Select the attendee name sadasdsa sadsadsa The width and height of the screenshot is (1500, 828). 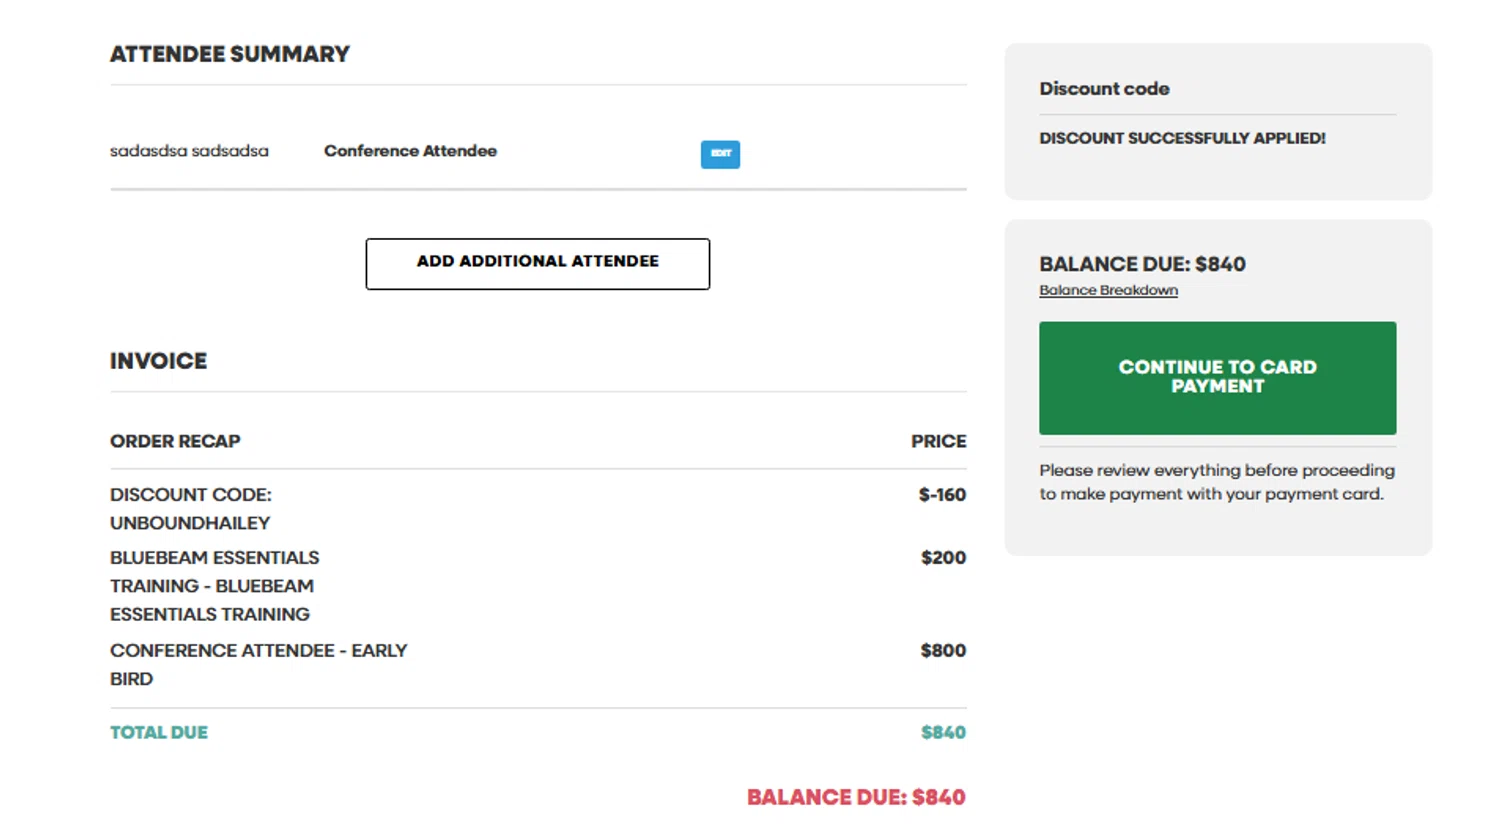coord(189,151)
